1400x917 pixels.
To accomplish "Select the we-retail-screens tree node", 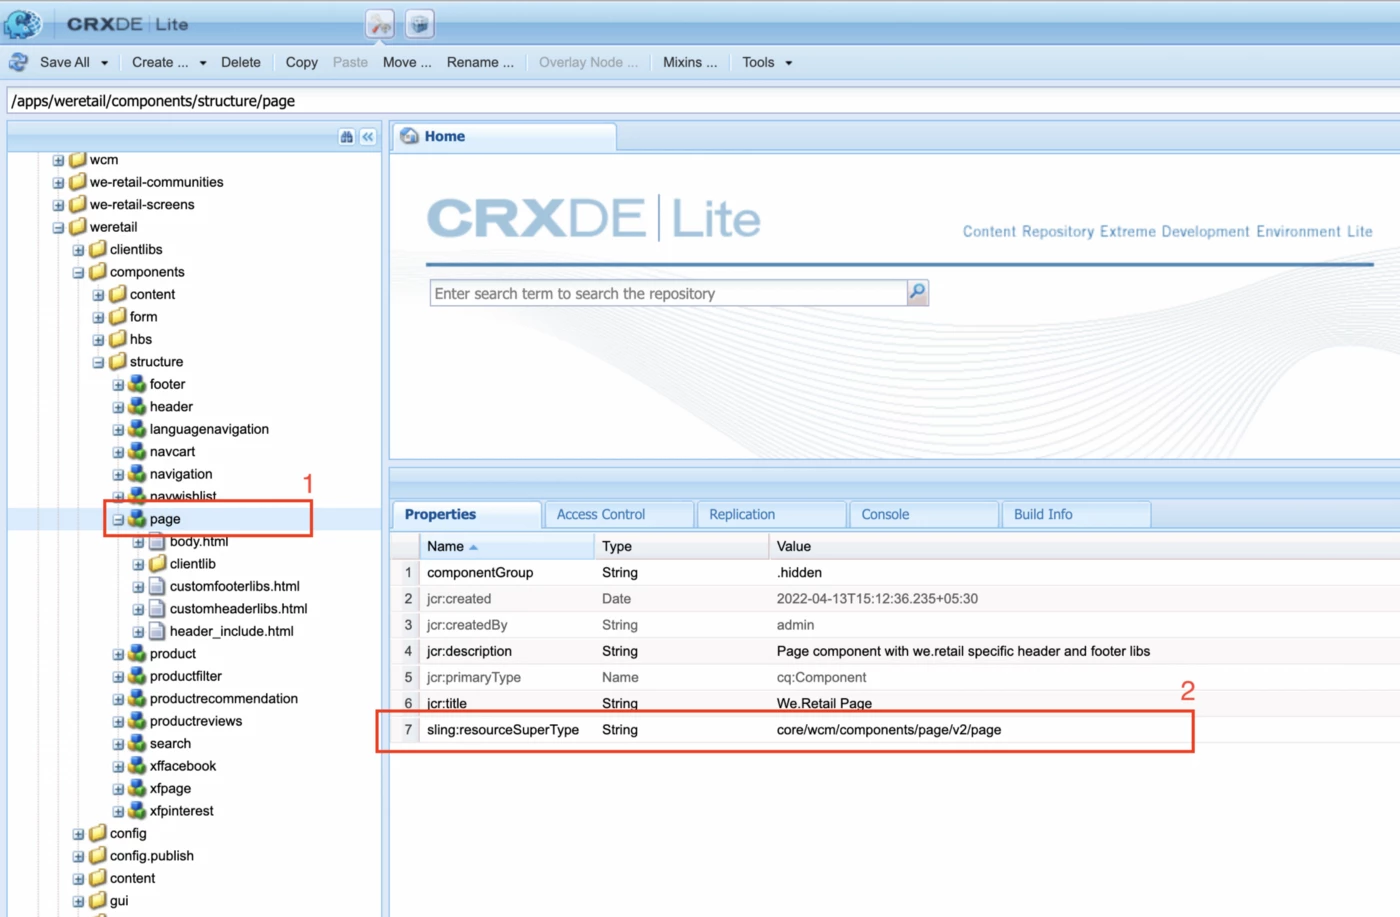I will (142, 205).
